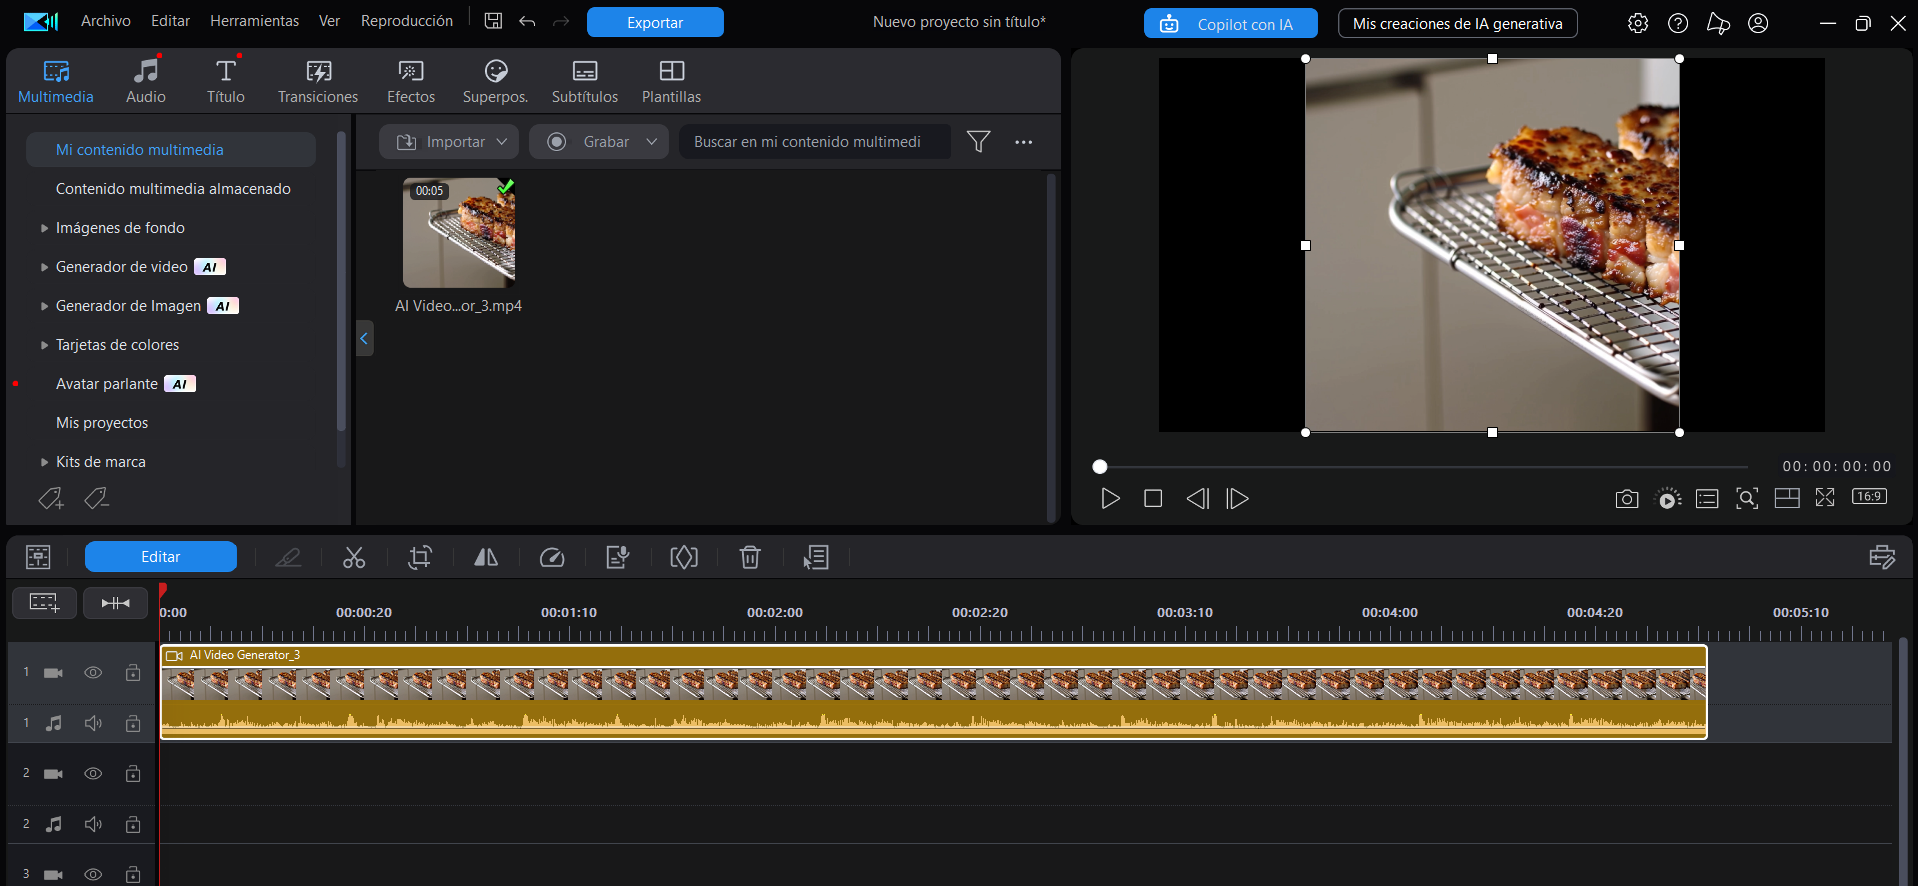Expand Imágenes de fondo
The image size is (1918, 886).
coord(44,228)
